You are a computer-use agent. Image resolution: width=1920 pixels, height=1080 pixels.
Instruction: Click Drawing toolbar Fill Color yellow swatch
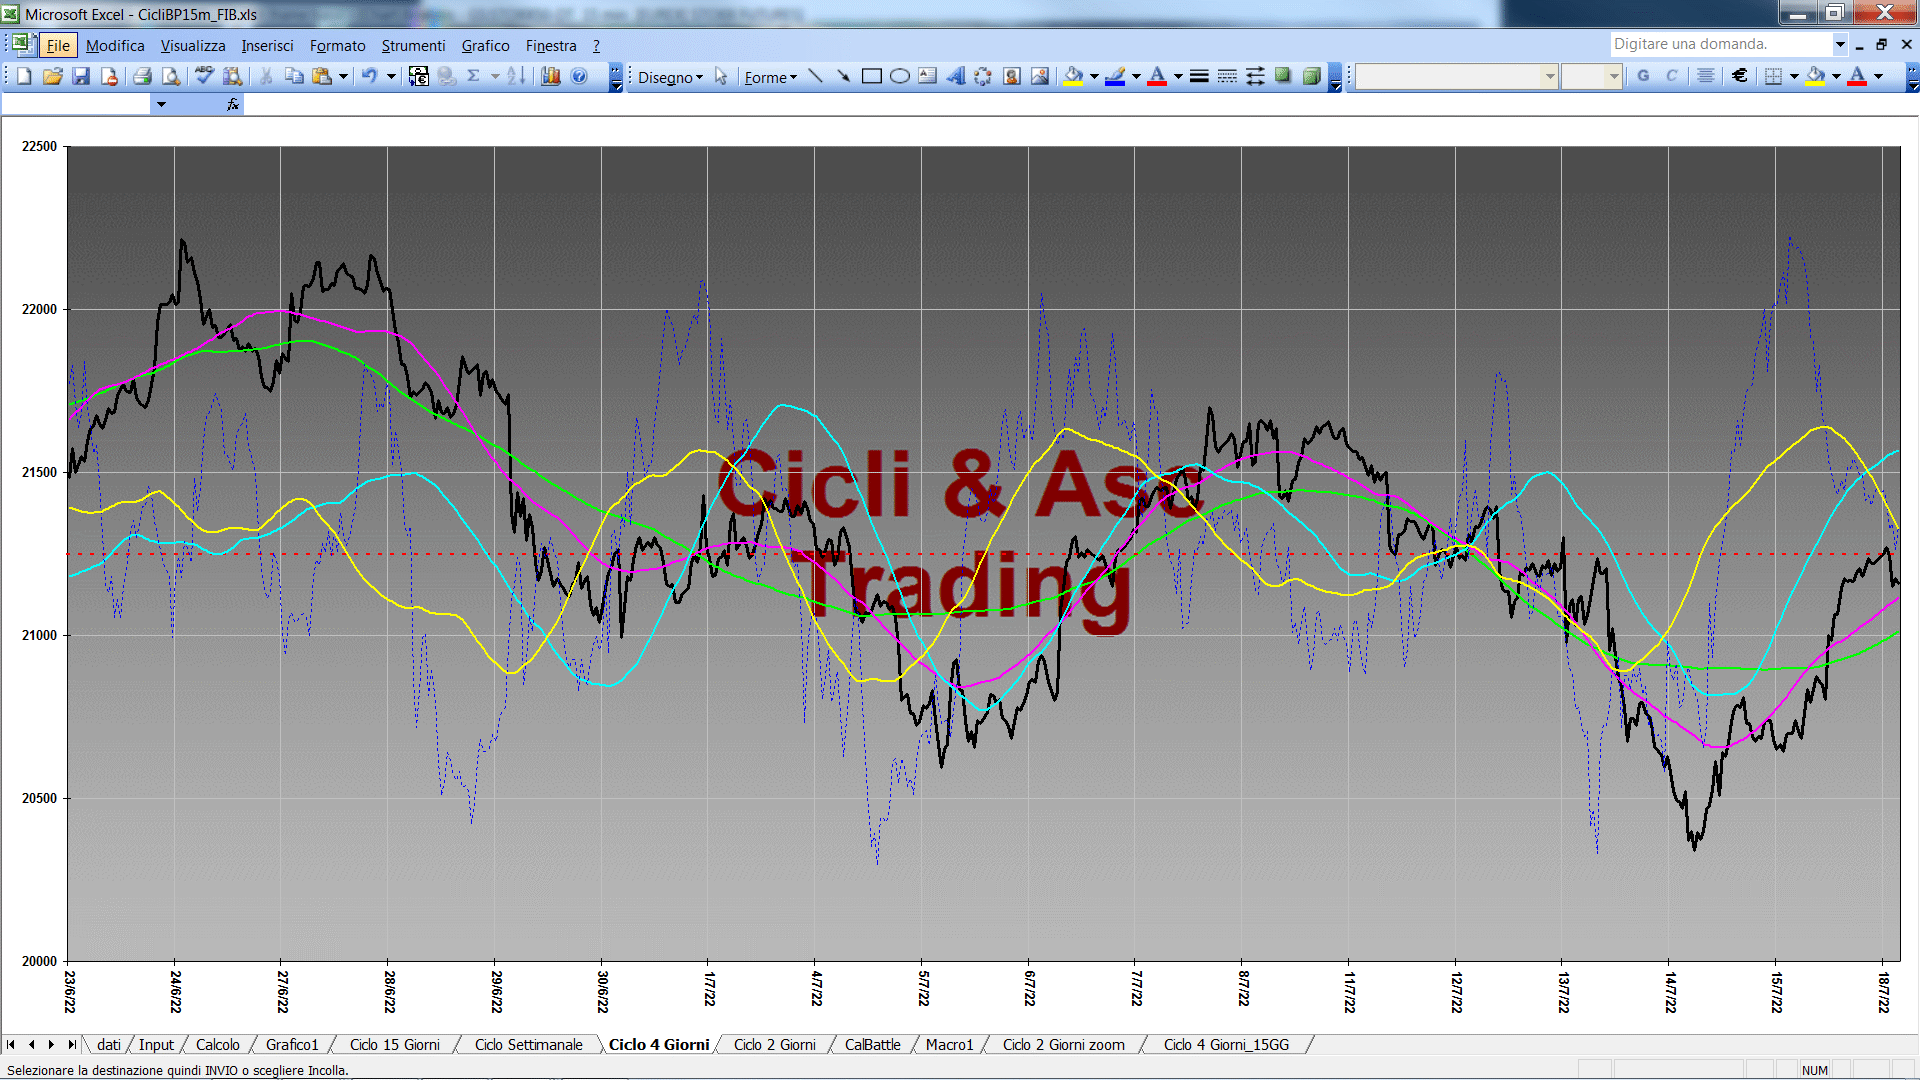point(1074,76)
